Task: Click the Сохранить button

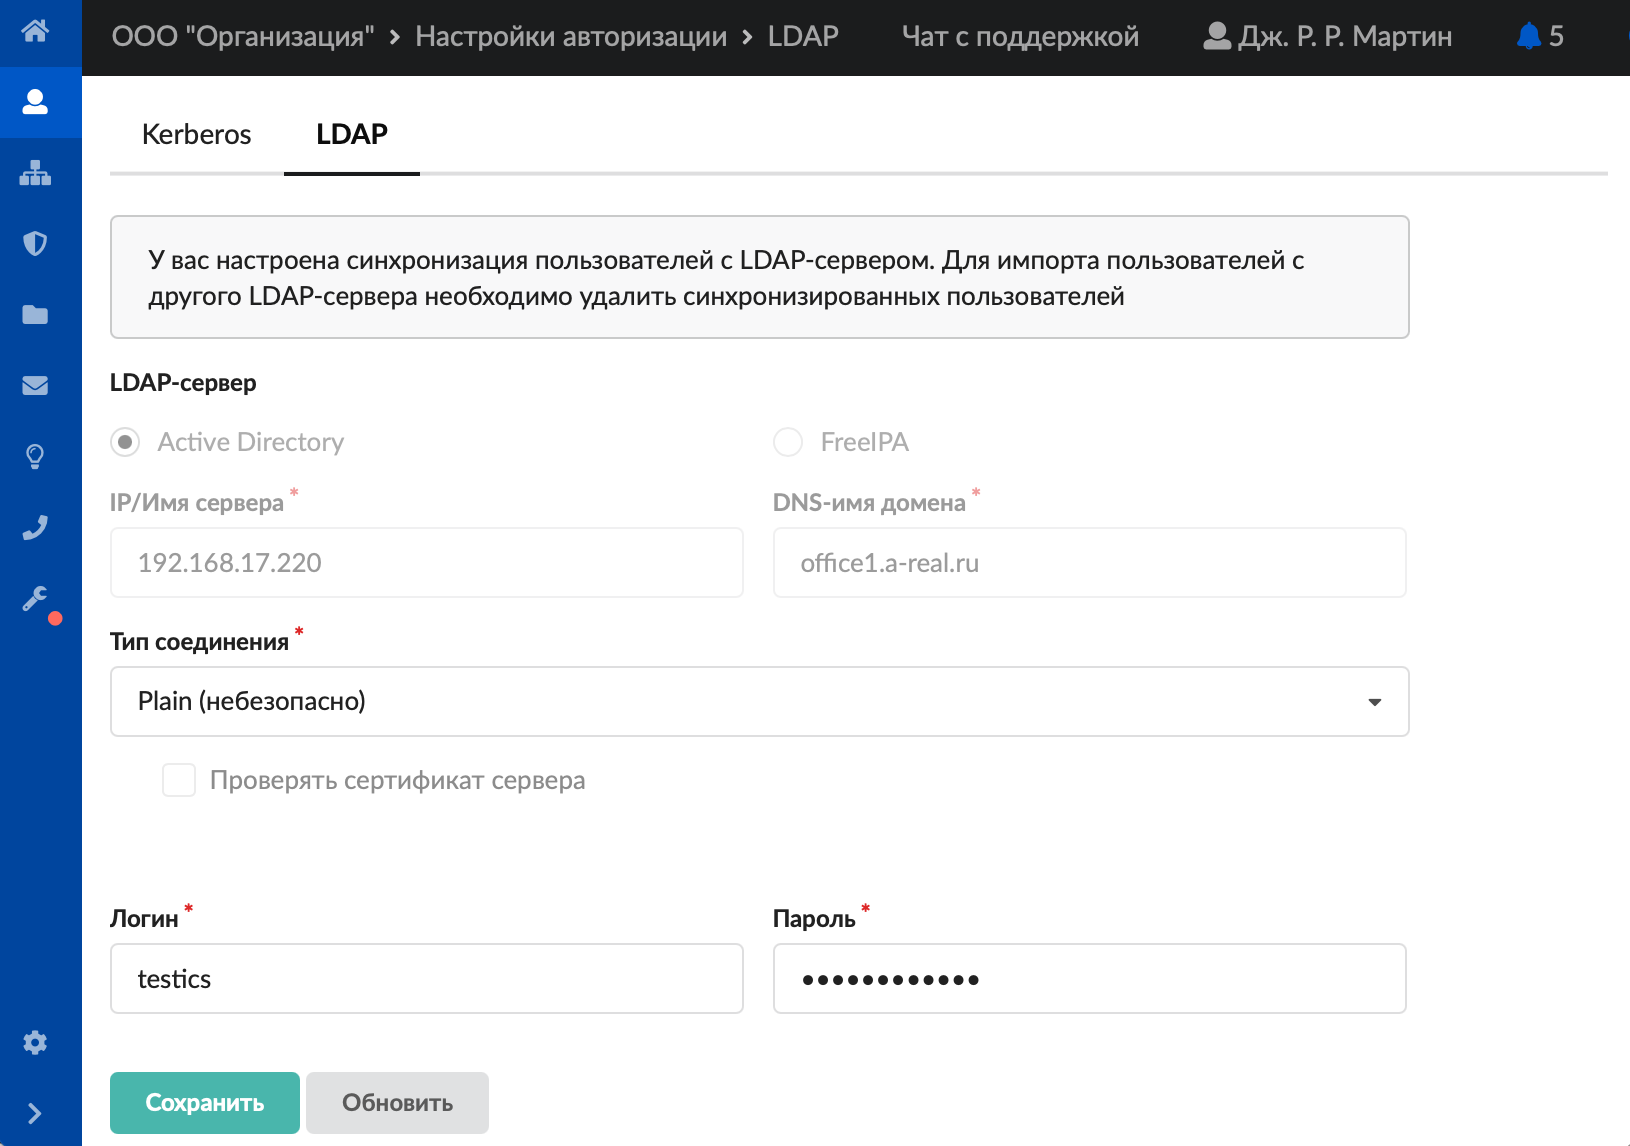Action: coord(205,1103)
